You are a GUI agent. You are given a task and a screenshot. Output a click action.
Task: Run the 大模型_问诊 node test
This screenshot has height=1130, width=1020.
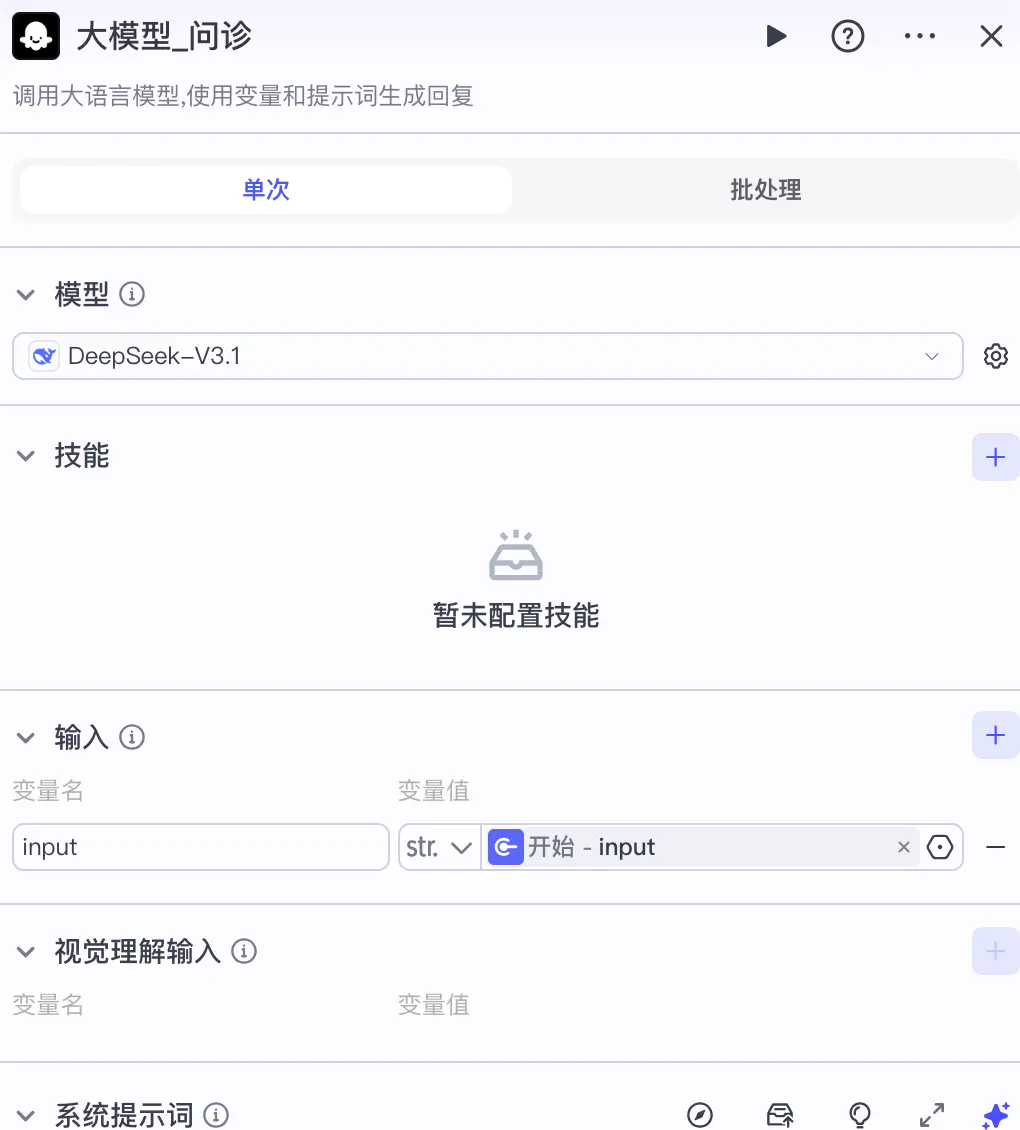[x=776, y=36]
